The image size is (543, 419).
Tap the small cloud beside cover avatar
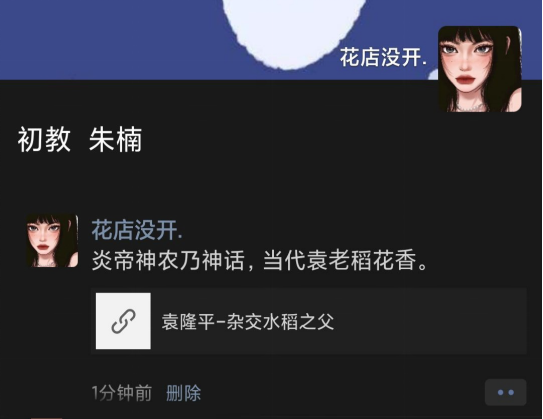(433, 74)
